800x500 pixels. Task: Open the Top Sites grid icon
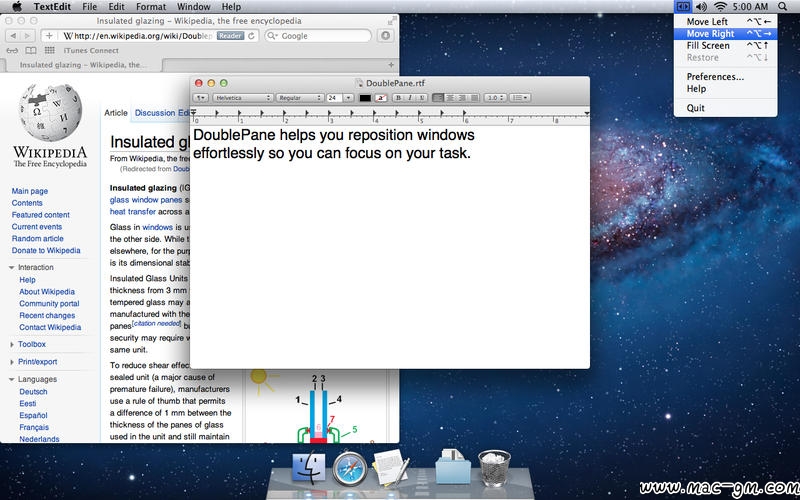[x=49, y=51]
